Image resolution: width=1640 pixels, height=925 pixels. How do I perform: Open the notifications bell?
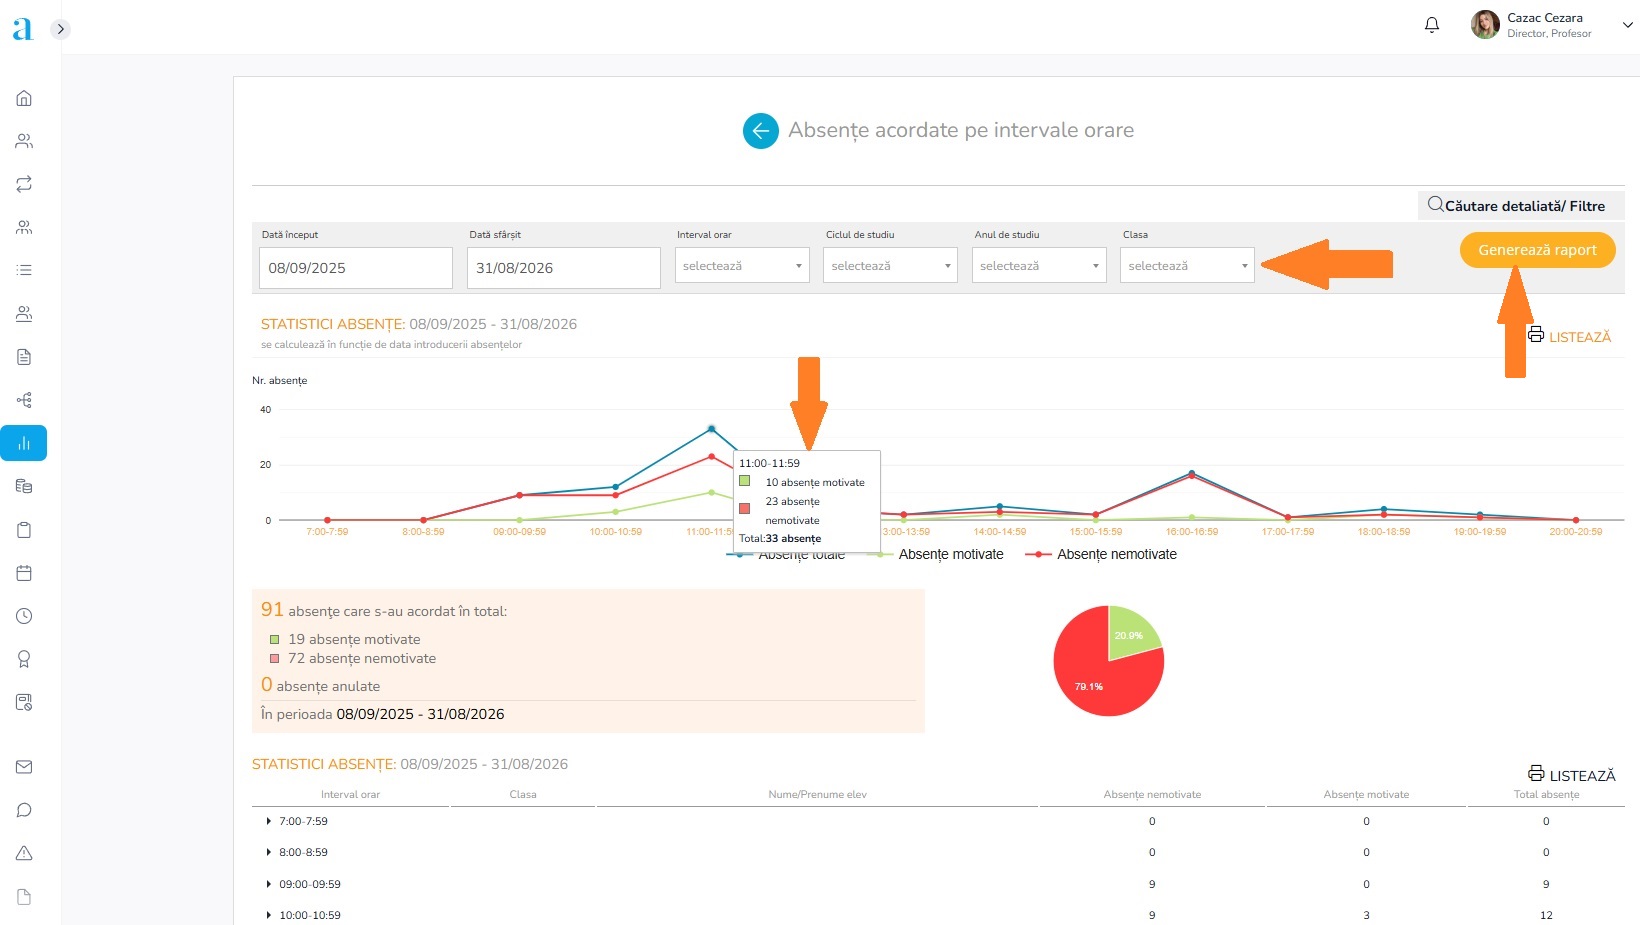[x=1431, y=25]
